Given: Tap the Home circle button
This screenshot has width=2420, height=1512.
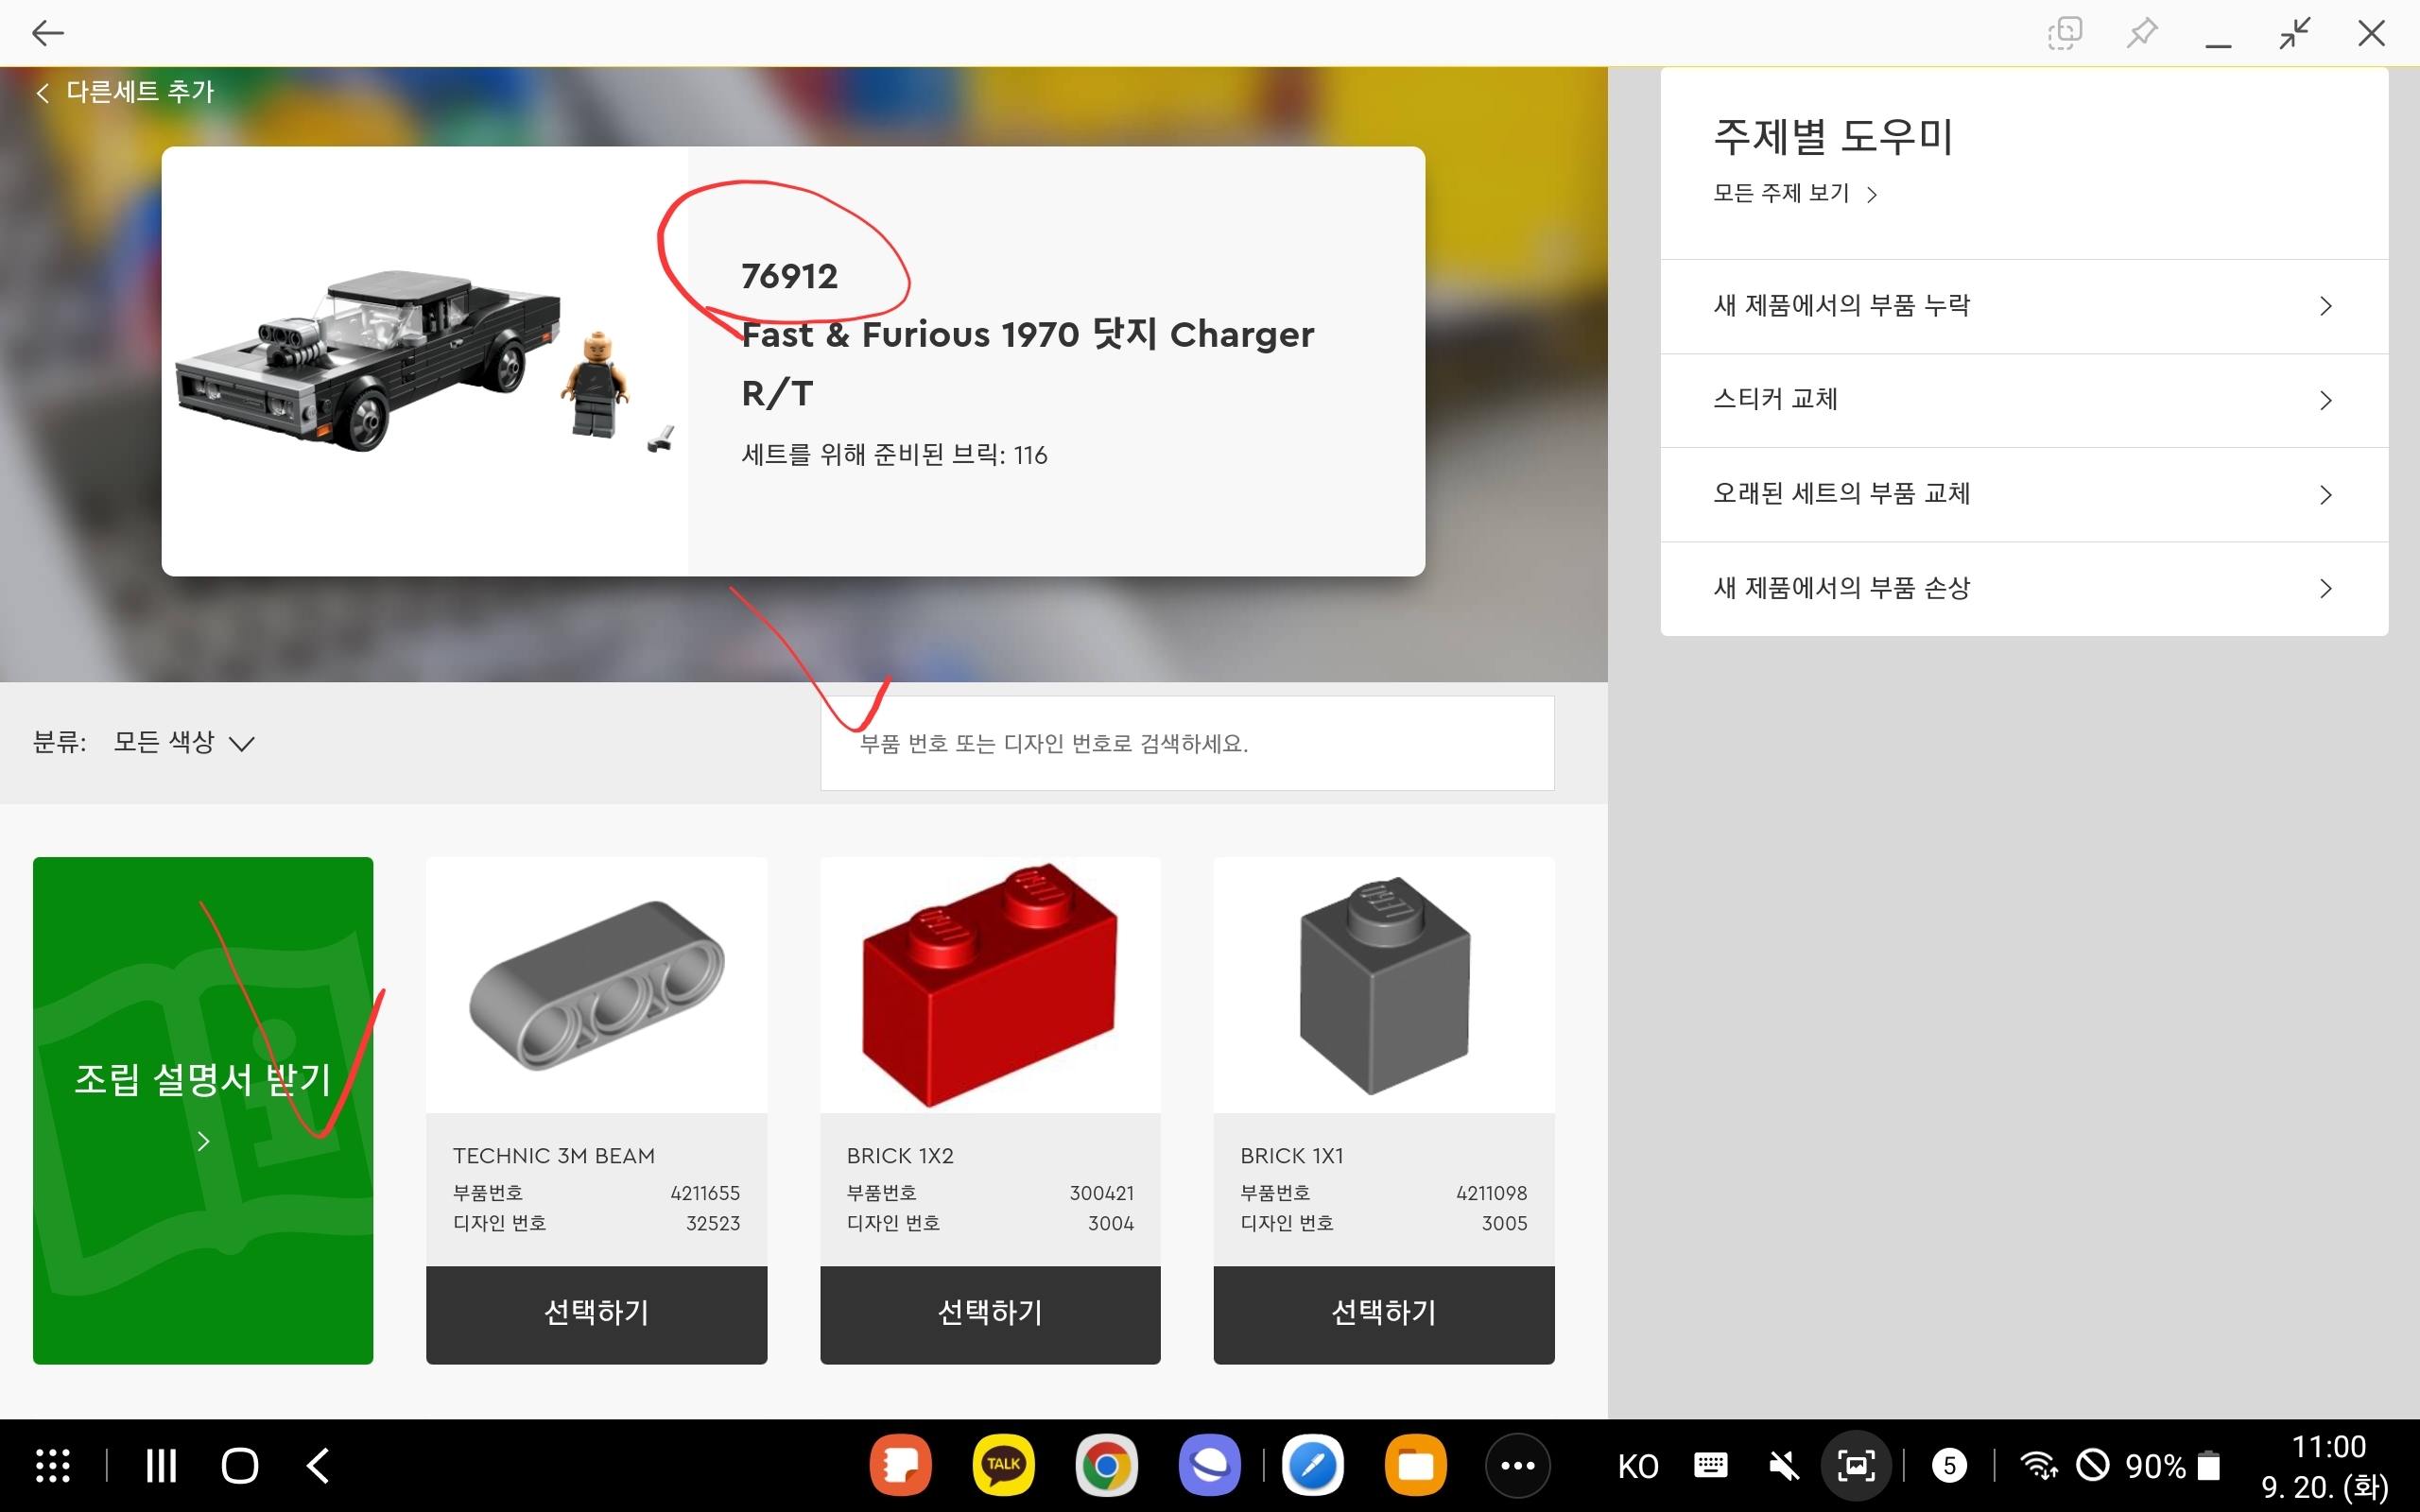Looking at the screenshot, I should tap(240, 1466).
